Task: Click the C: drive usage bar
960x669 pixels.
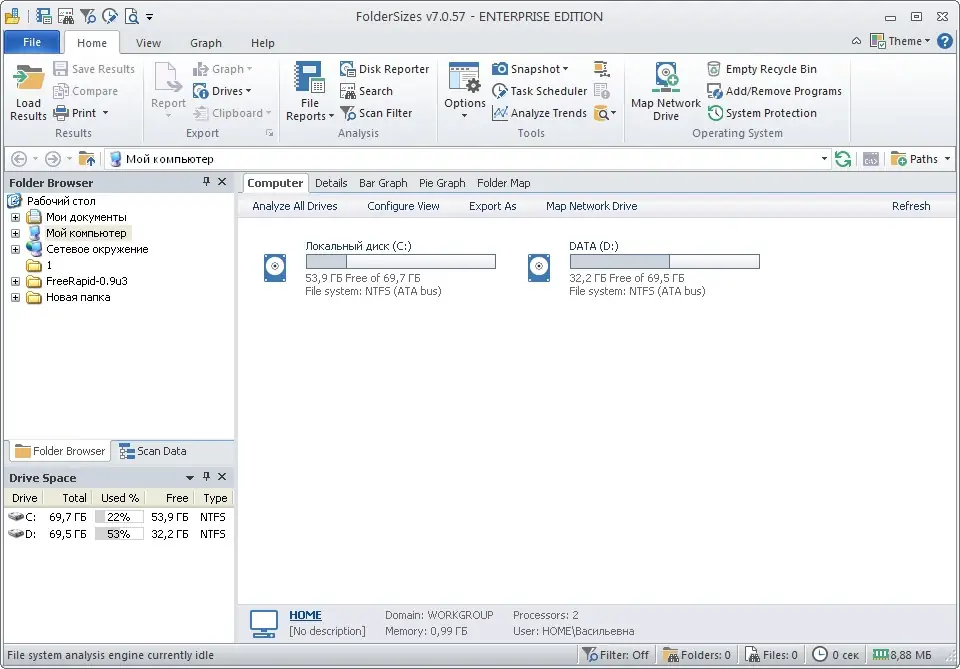Action: coord(401,261)
